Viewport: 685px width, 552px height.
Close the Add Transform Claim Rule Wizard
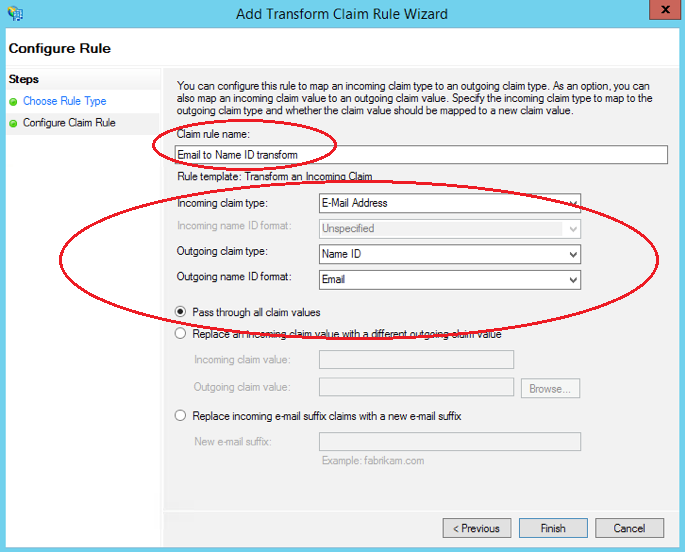pyautogui.click(x=664, y=10)
